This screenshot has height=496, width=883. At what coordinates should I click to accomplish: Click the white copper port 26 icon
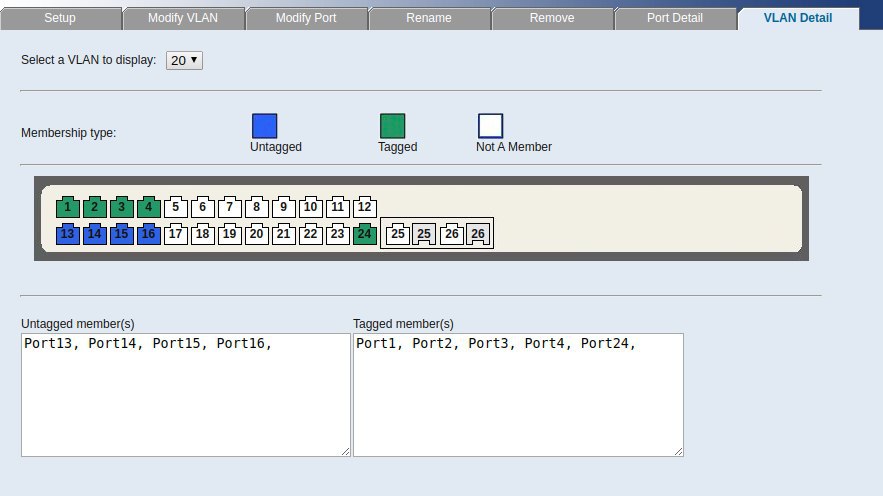[452, 234]
